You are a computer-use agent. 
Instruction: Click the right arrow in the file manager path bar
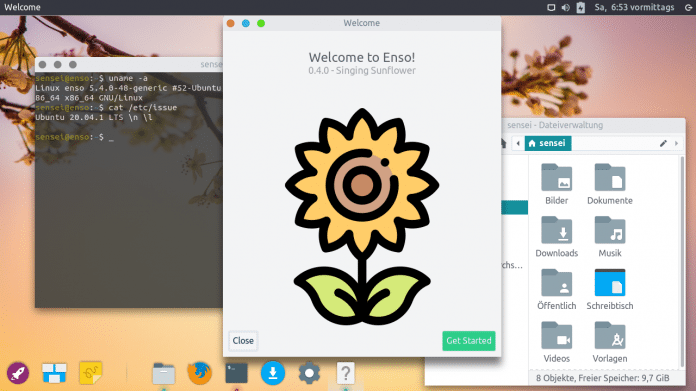pos(676,143)
